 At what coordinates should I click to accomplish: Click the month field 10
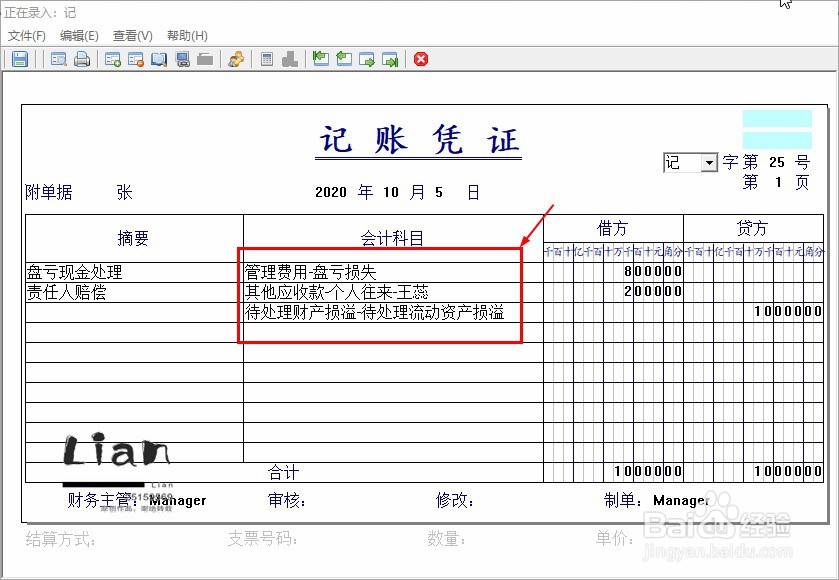[391, 192]
